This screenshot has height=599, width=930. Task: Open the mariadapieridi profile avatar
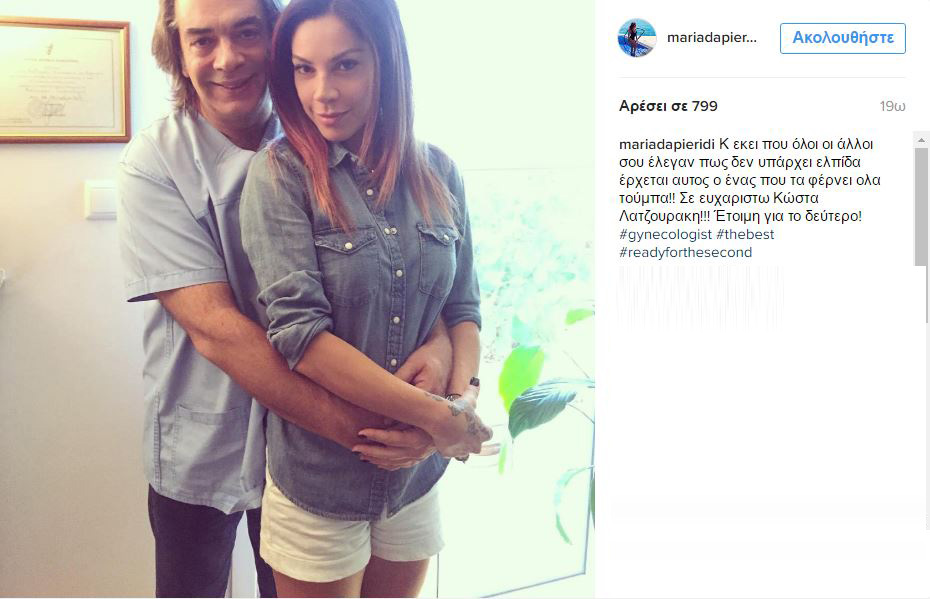(637, 38)
